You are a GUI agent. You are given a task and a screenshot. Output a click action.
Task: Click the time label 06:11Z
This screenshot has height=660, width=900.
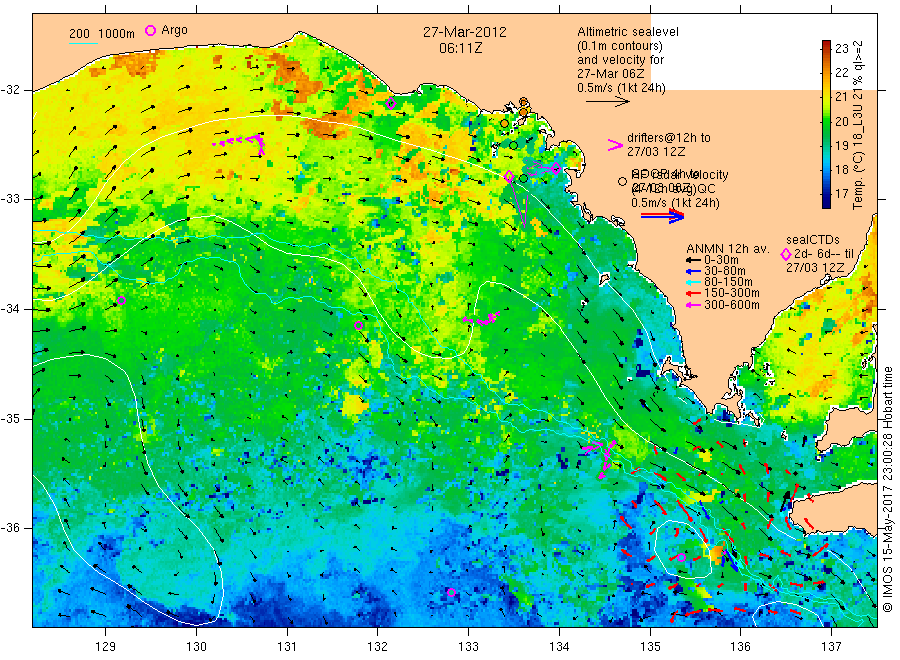[x=460, y=48]
